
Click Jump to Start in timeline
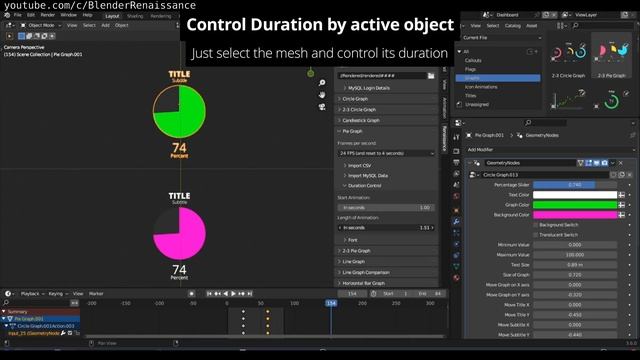click(209, 293)
